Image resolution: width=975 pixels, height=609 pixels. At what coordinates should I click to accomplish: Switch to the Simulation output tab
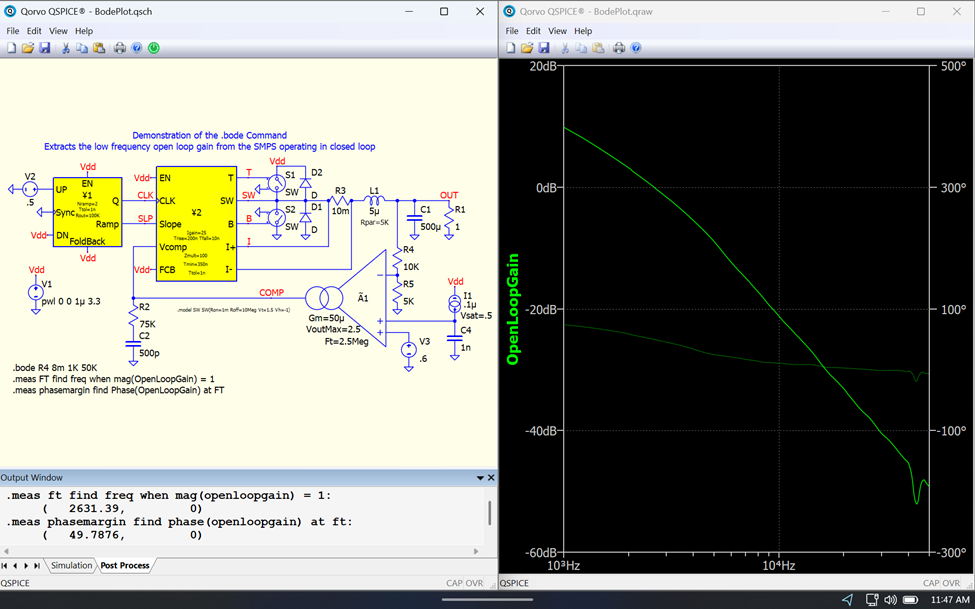click(71, 566)
